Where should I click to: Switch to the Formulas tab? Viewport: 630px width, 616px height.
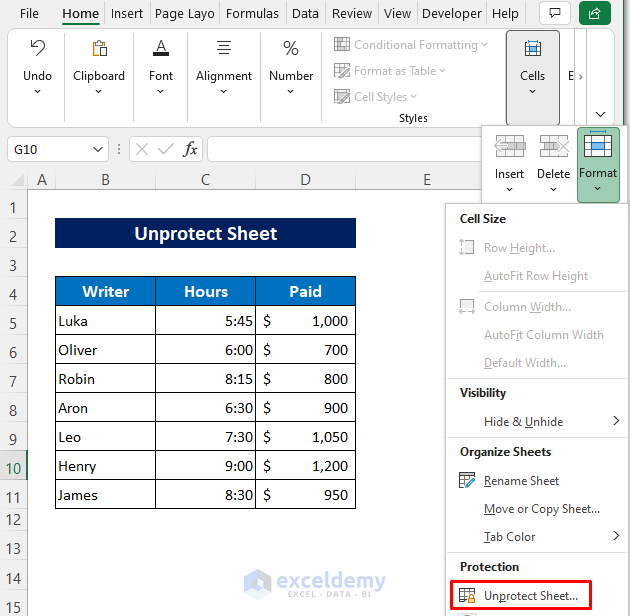[252, 13]
